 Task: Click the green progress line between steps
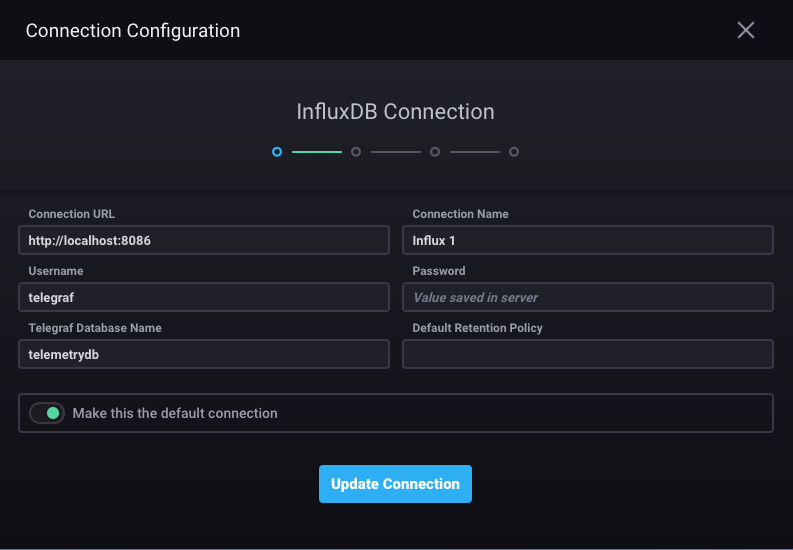tap(316, 152)
